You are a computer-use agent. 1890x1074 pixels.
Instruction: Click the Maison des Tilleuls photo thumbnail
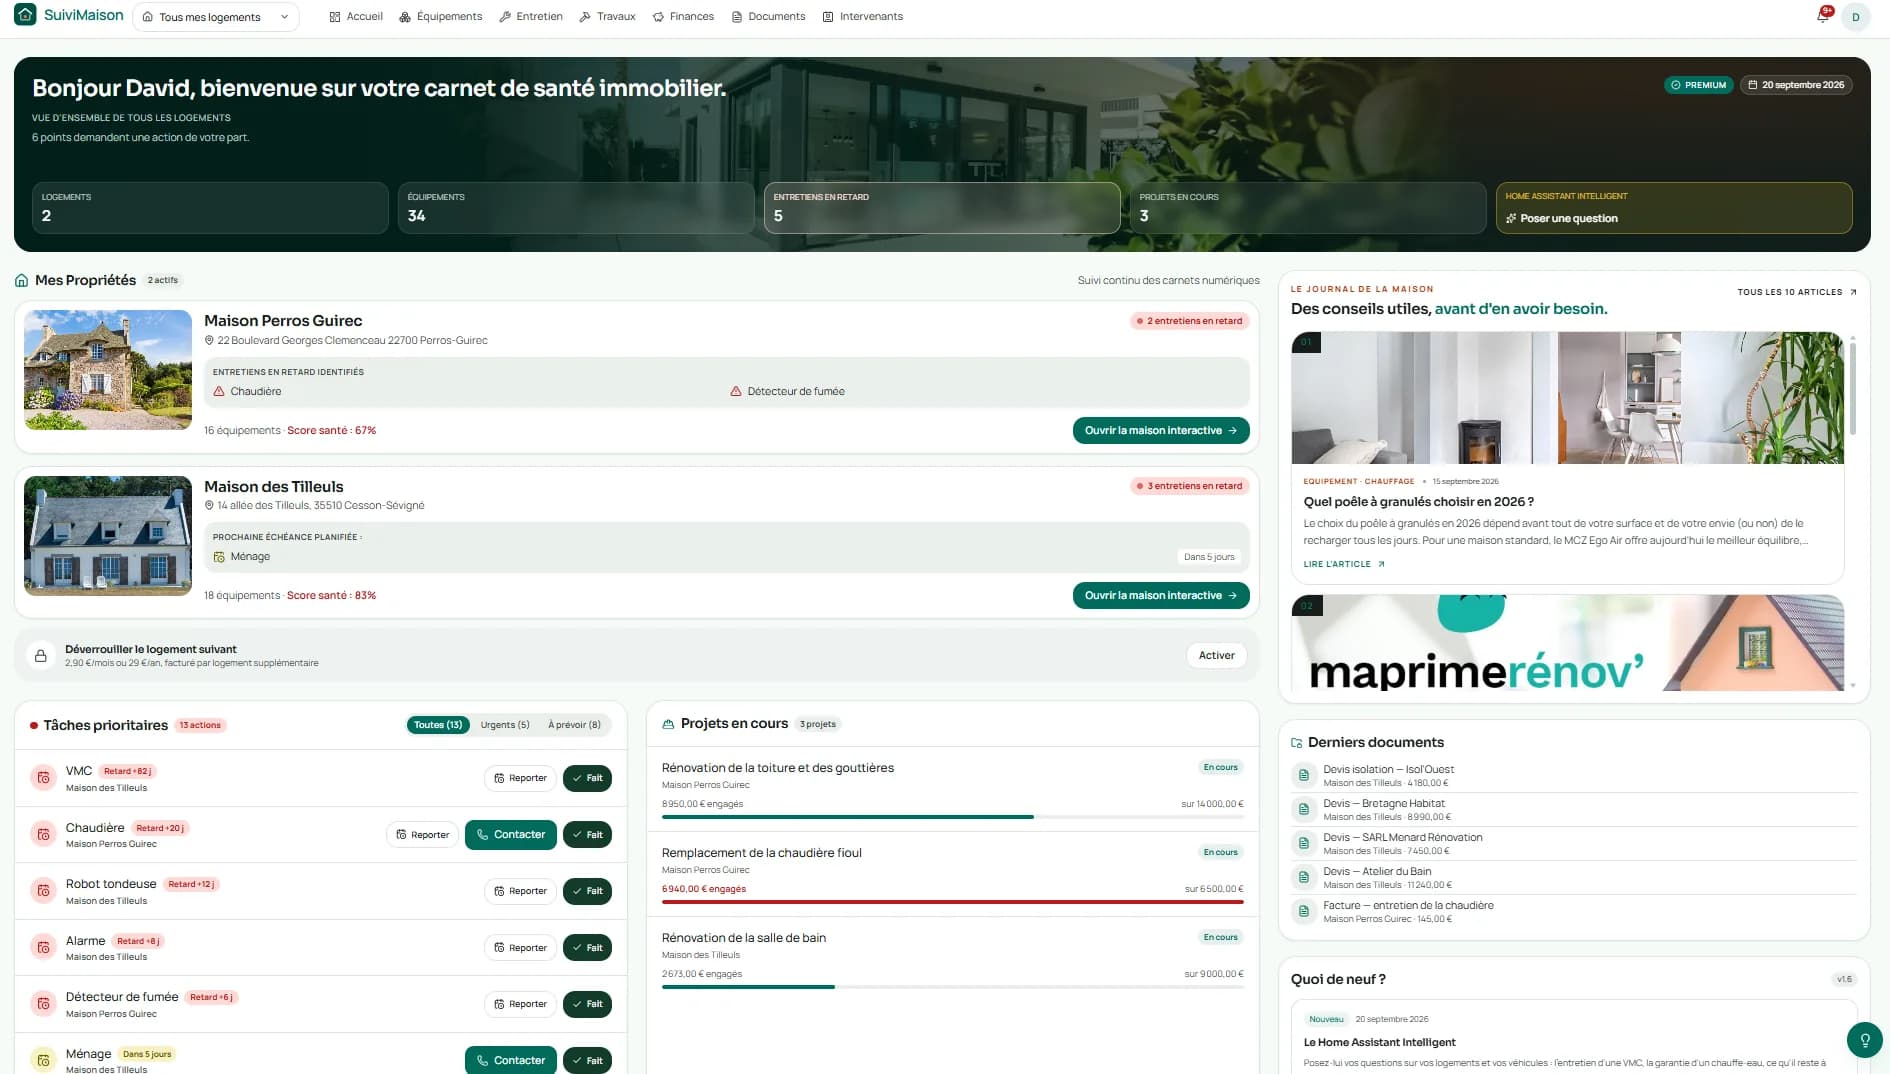click(x=108, y=536)
